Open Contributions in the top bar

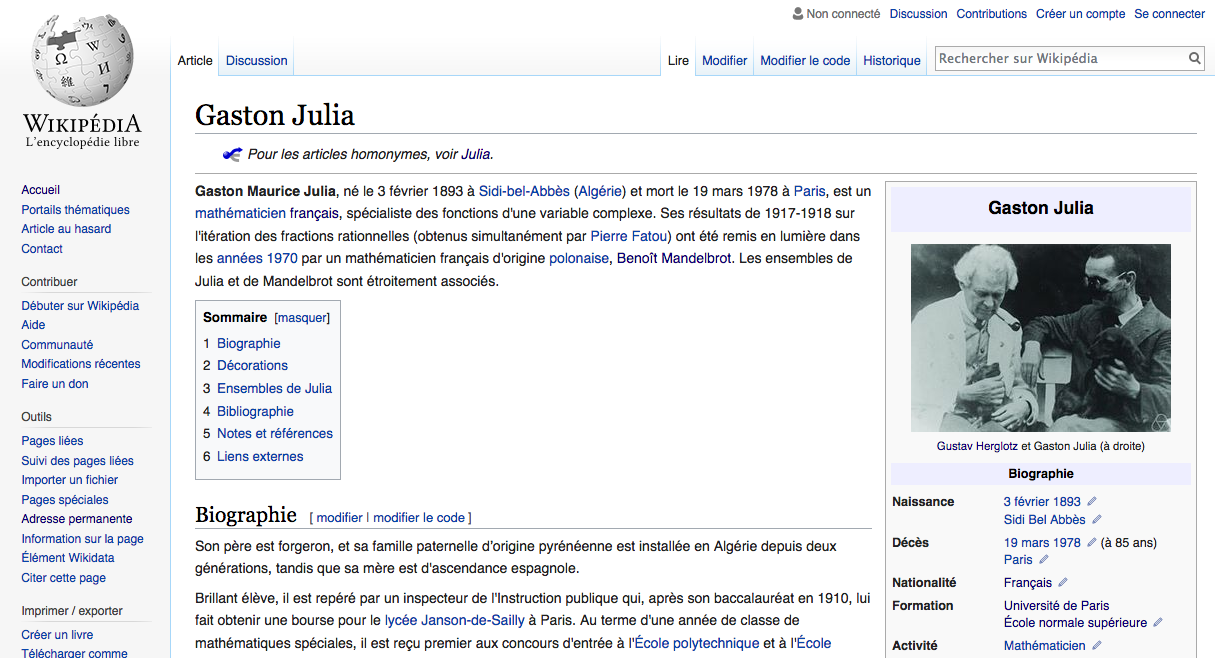[x=992, y=14]
